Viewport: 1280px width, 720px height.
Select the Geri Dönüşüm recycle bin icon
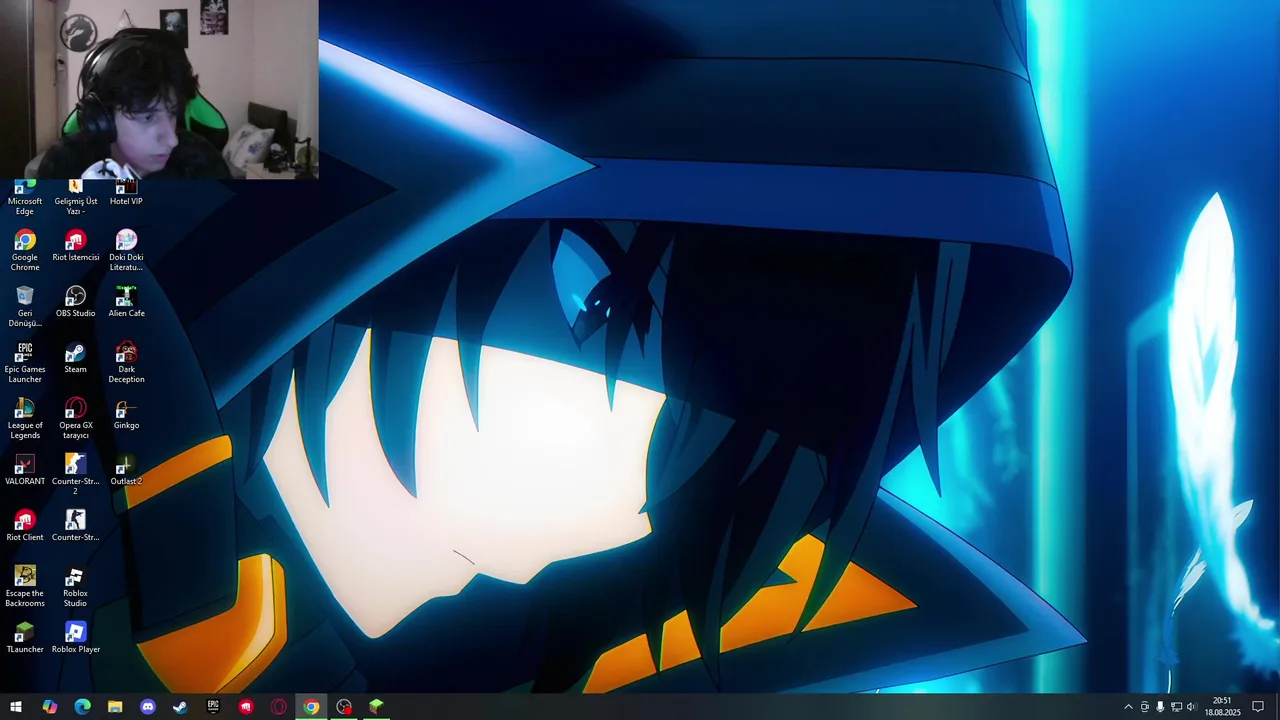[x=25, y=307]
